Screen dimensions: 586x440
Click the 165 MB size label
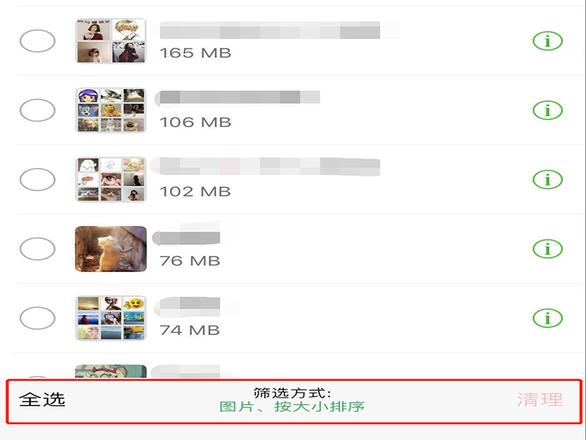point(195,53)
